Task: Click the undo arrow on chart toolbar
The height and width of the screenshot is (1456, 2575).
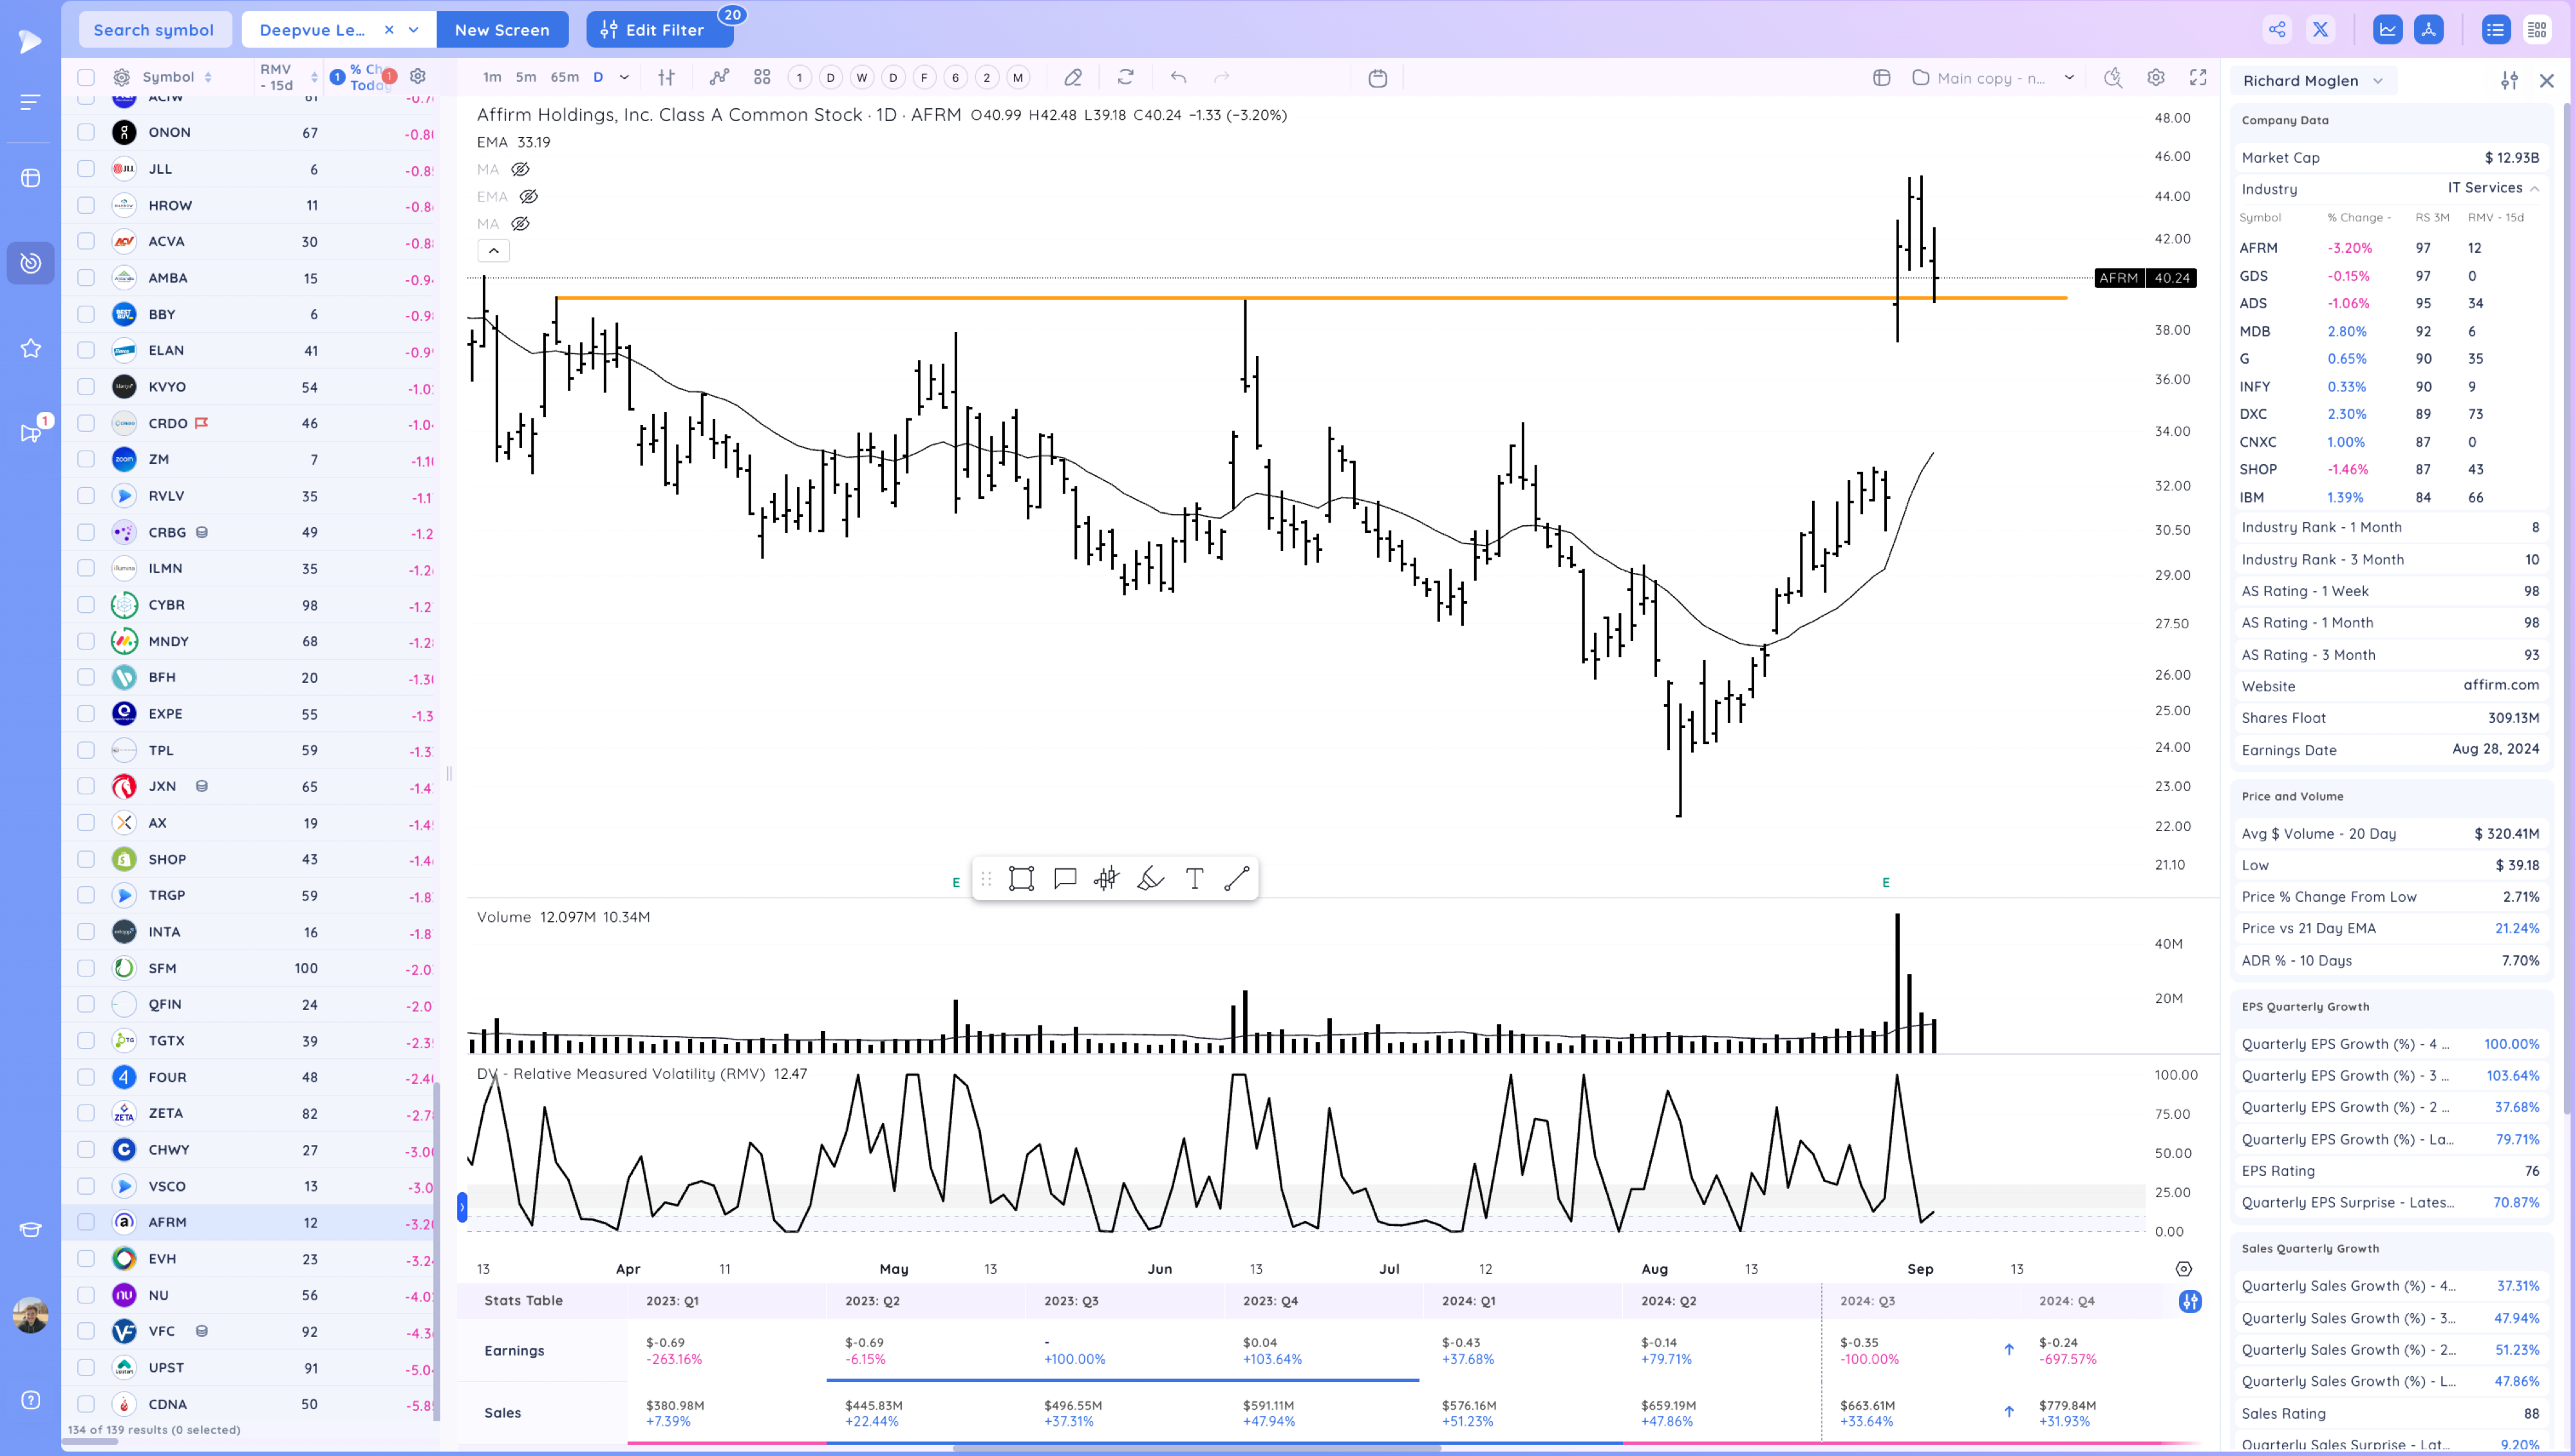Action: pyautogui.click(x=1179, y=77)
